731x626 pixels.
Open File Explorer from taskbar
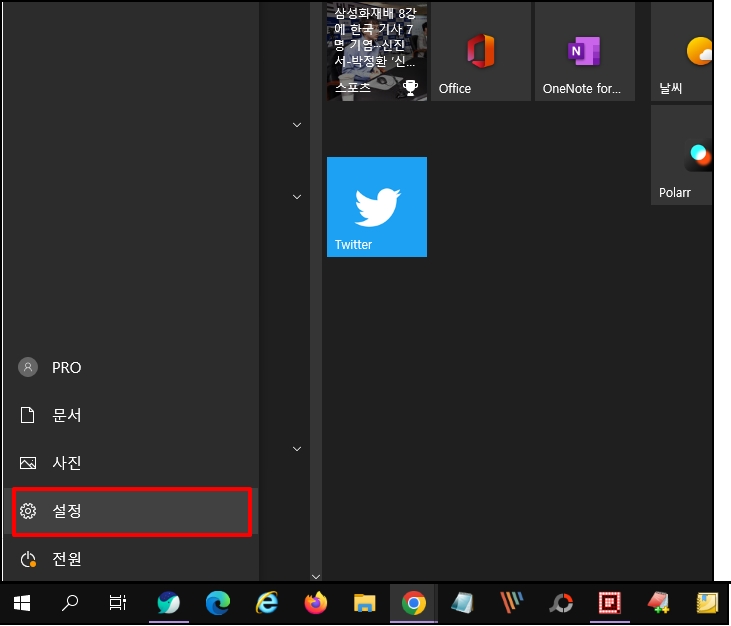click(365, 603)
